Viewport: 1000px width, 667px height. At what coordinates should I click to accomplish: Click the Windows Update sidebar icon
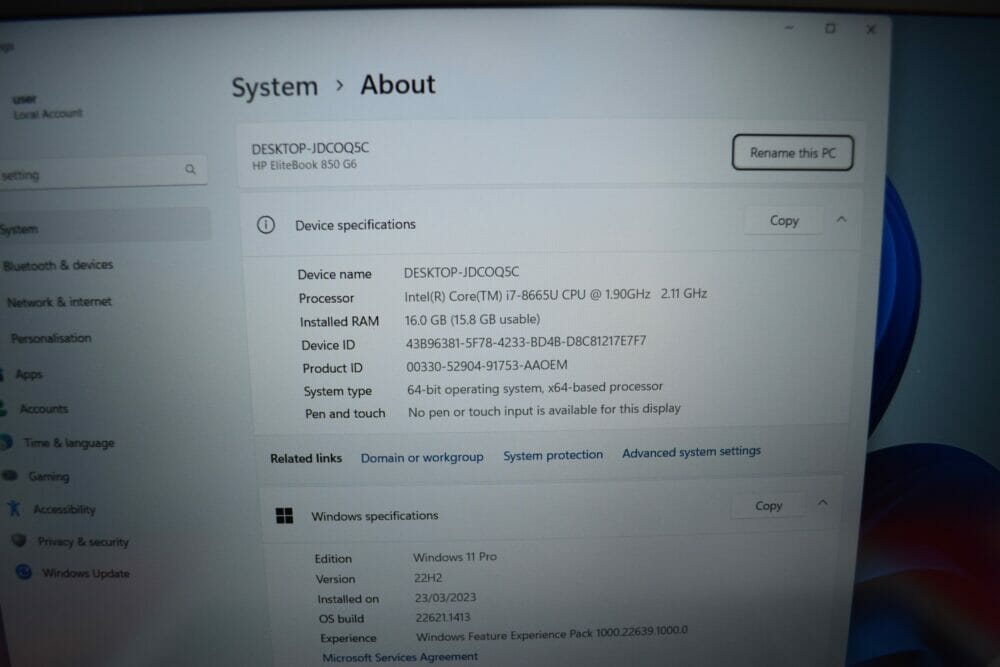24,572
